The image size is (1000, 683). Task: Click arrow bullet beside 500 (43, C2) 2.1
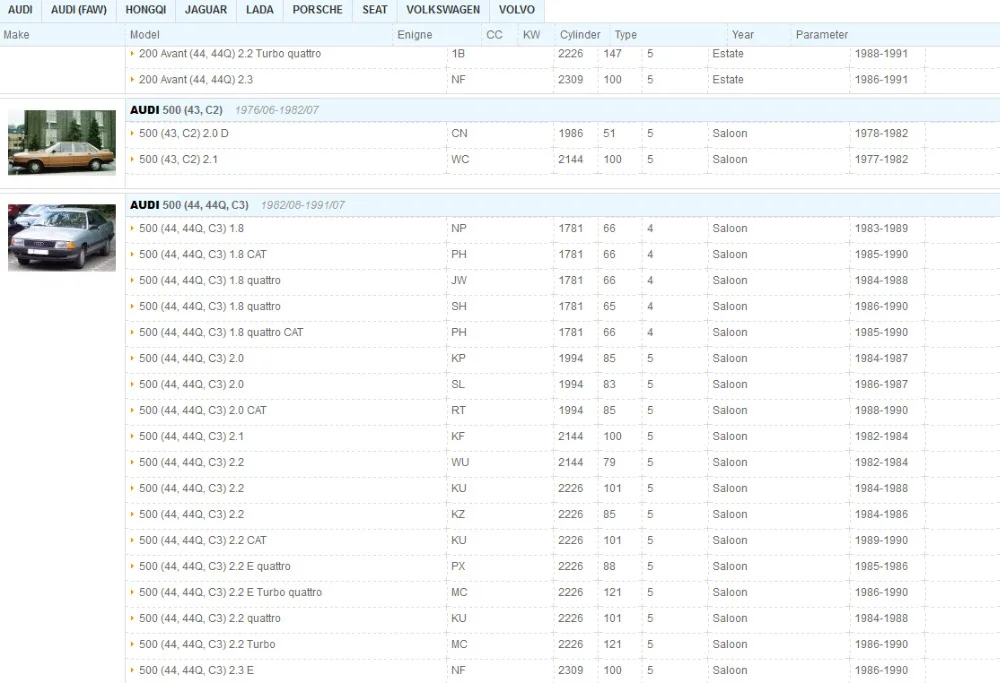pyautogui.click(x=132, y=159)
